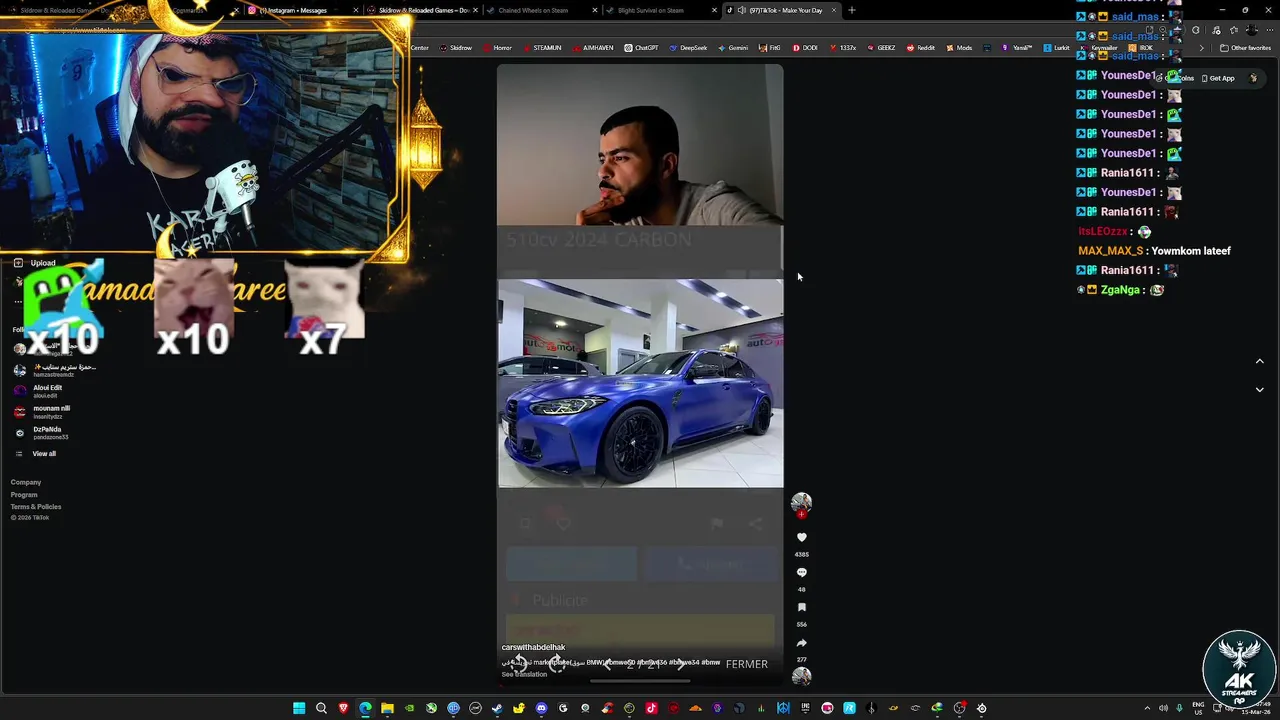Go to the next video with the down chevron
This screenshot has width=1280, height=720.
(x=1259, y=389)
